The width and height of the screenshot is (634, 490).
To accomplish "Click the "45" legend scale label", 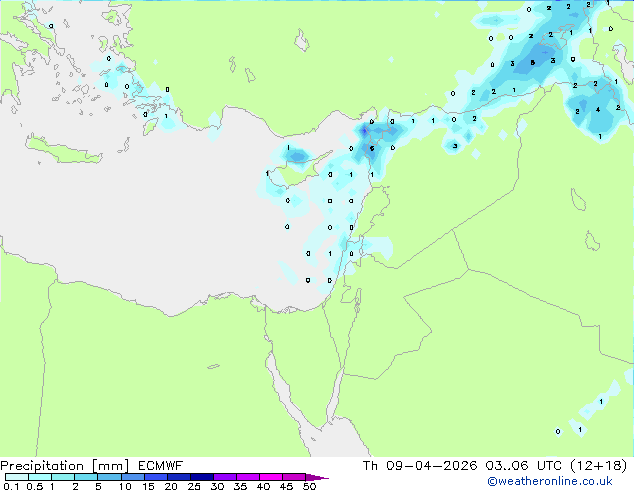I will coord(286,486).
